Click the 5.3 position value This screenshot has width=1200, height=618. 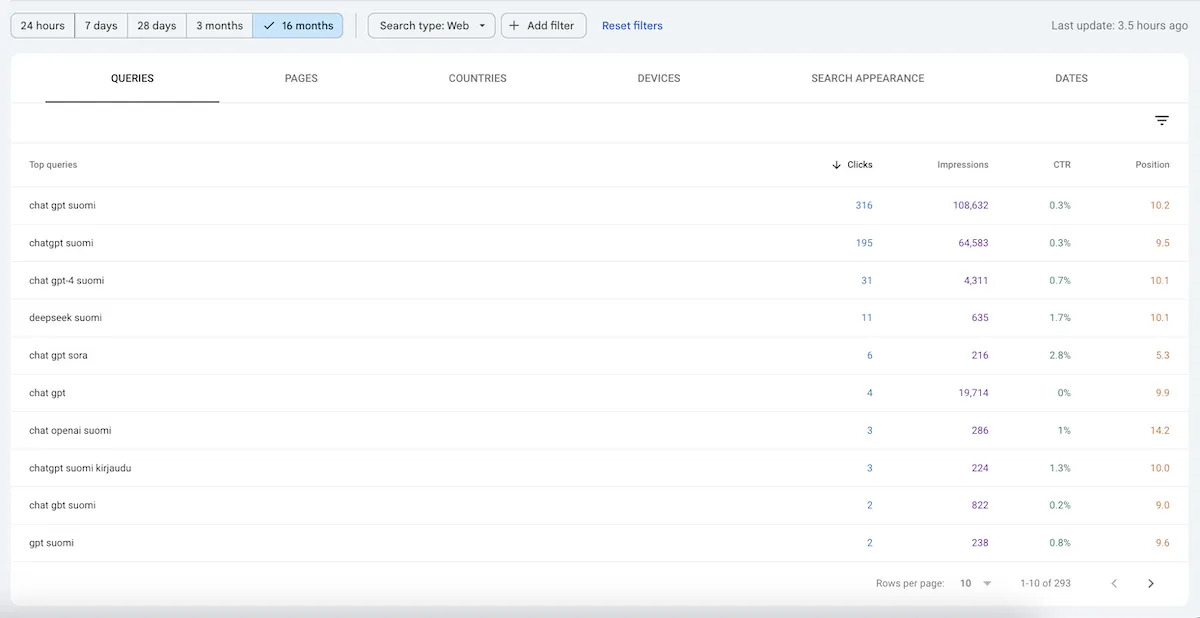[1162, 355]
